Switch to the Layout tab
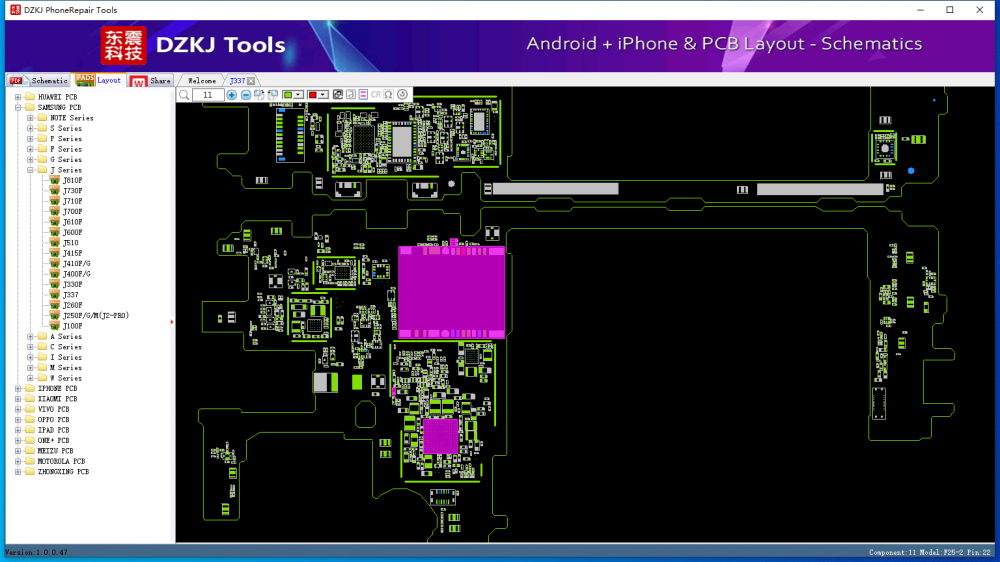1000x562 pixels. pyautogui.click(x=99, y=80)
